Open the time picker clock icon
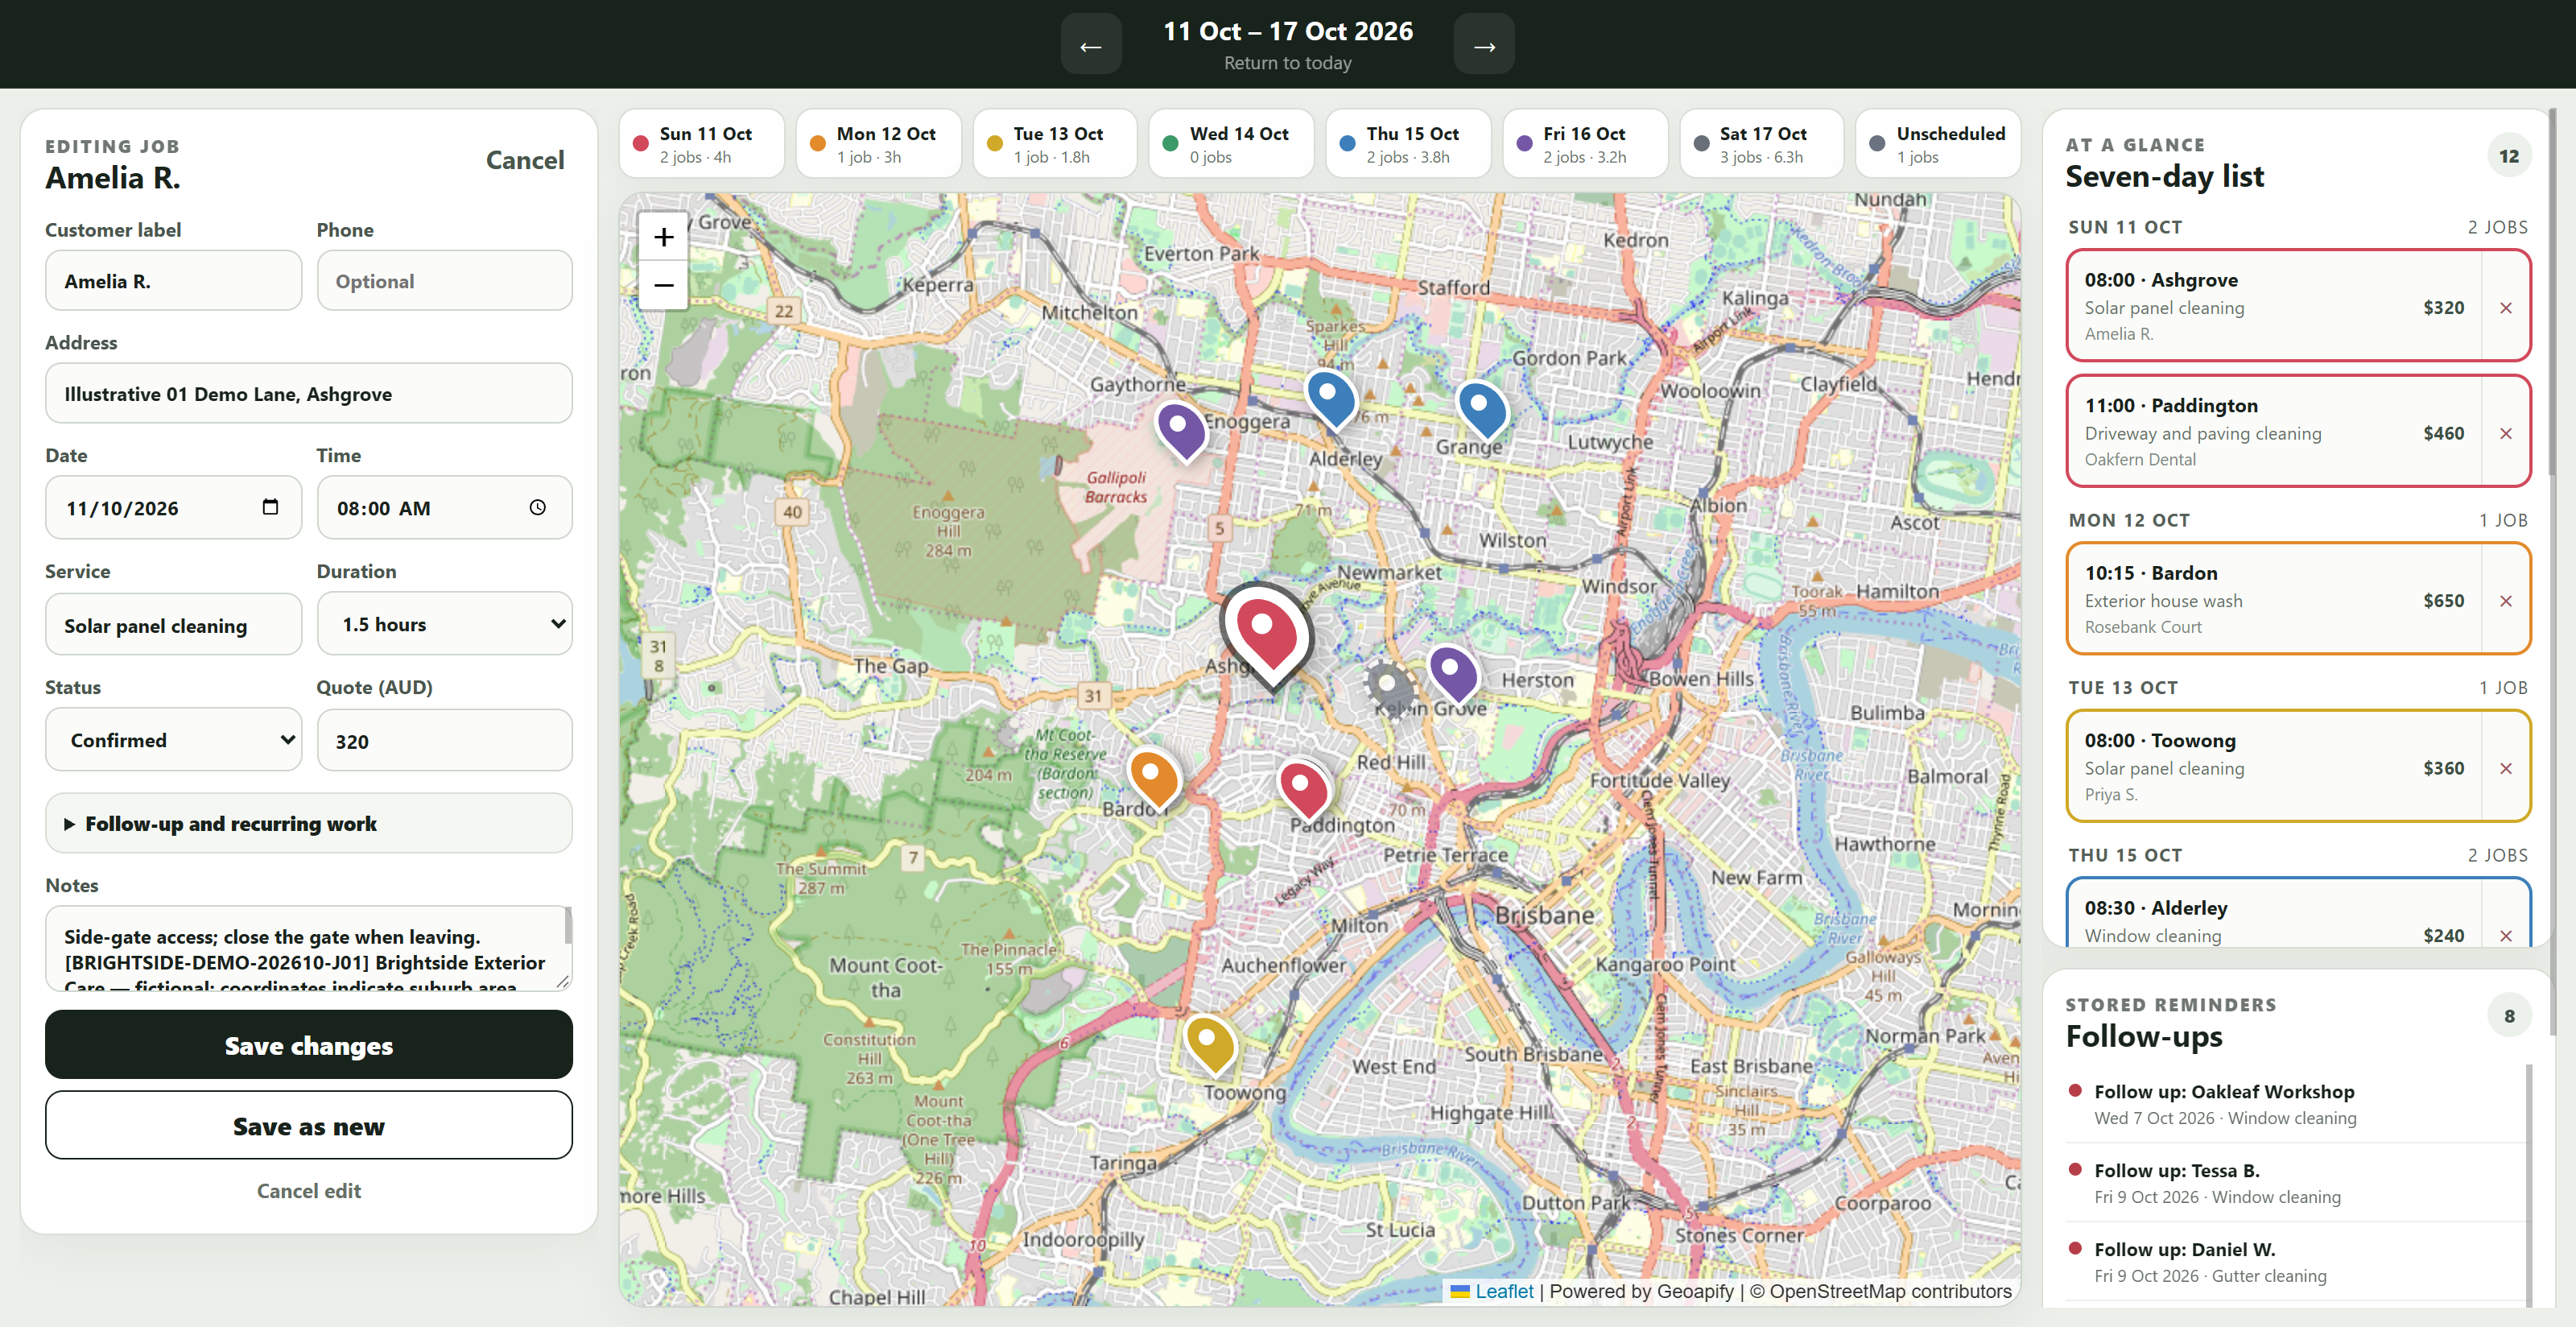The height and width of the screenshot is (1327, 2576). [x=538, y=507]
